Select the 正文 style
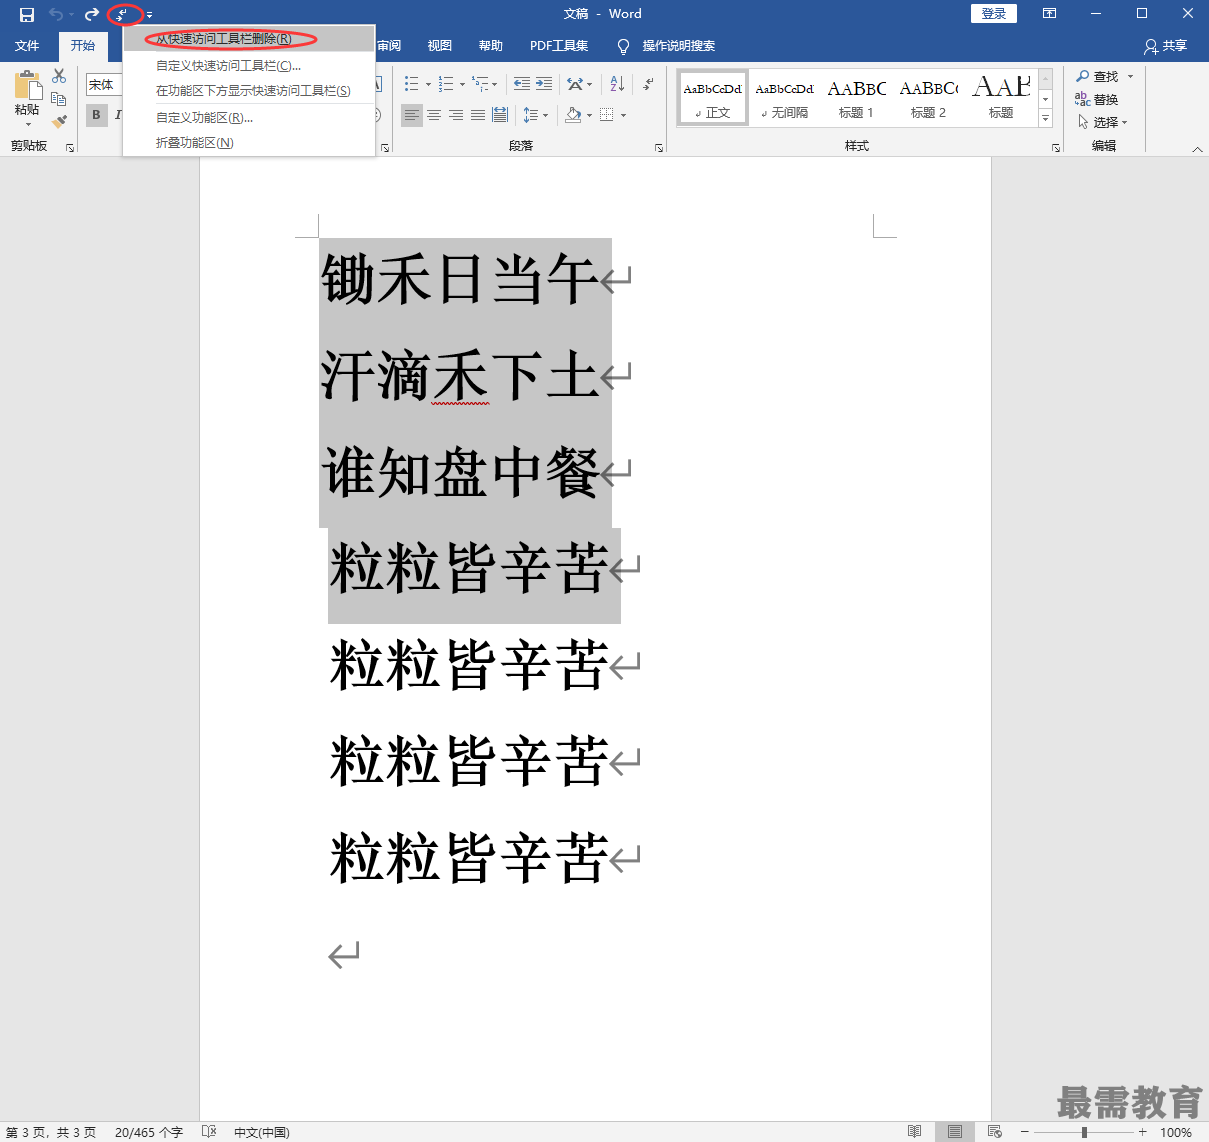 tap(713, 98)
